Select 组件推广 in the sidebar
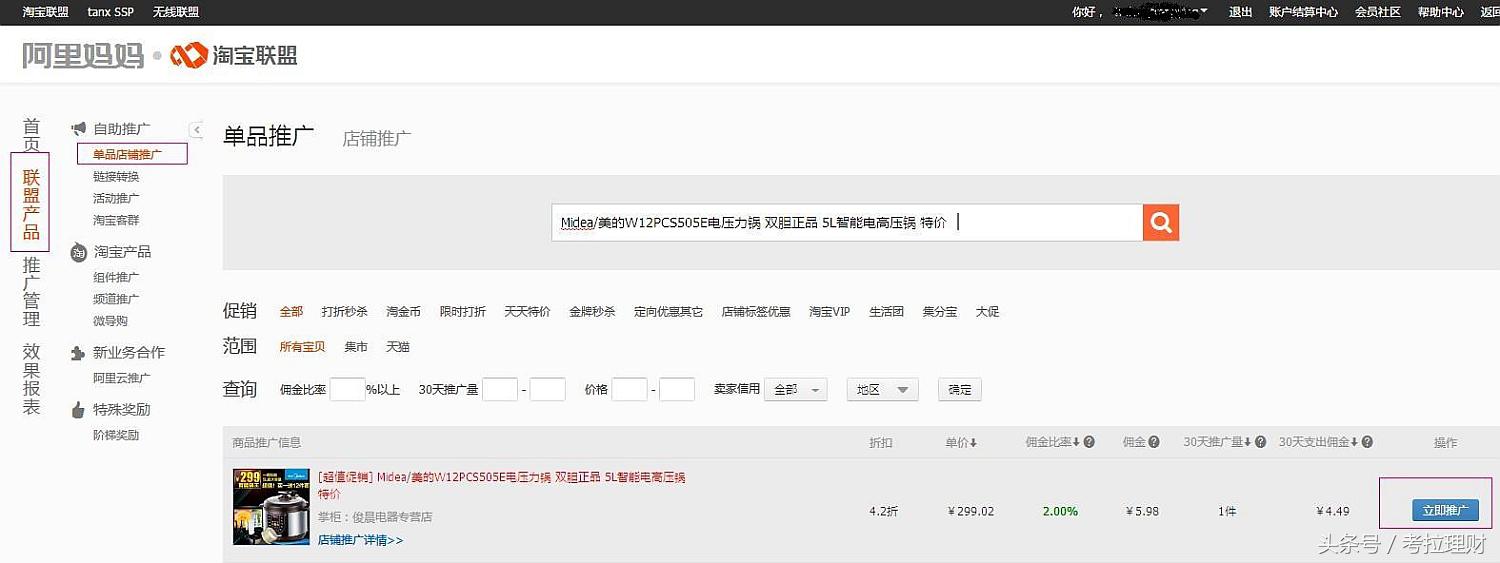 tap(116, 278)
